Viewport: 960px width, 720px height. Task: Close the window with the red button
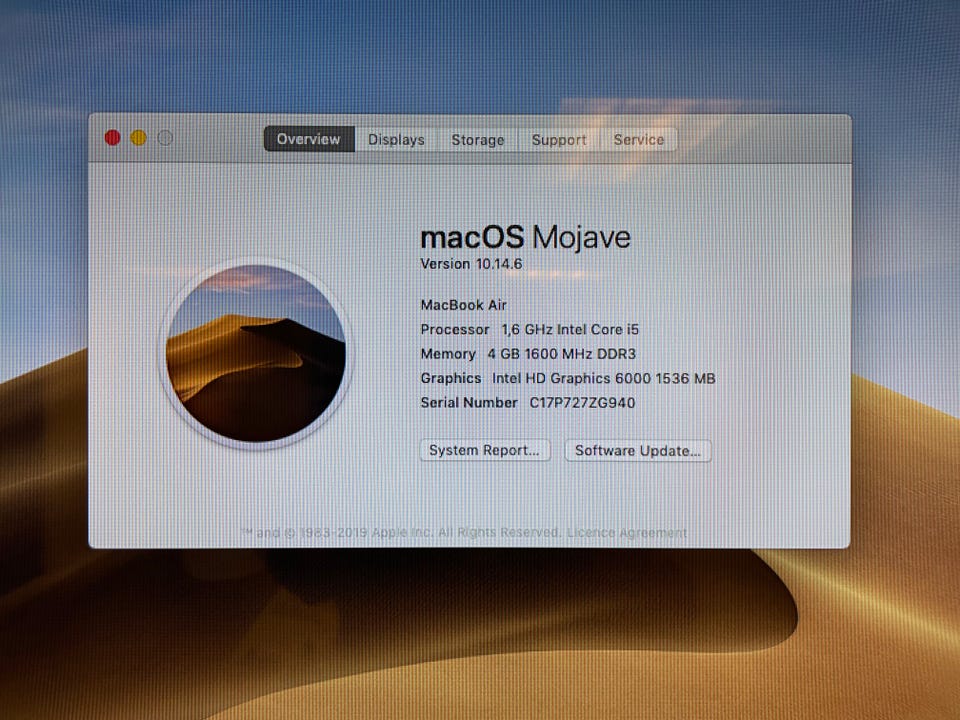(x=113, y=138)
